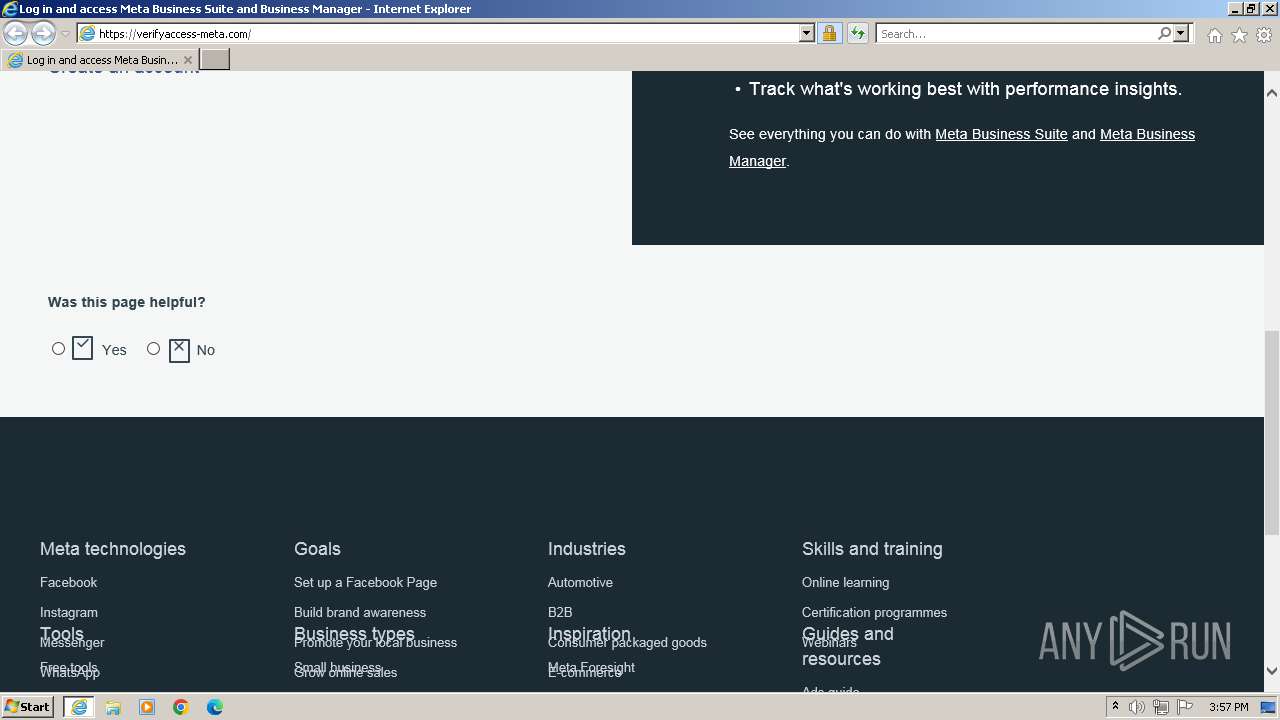Open the B2B industry link

[560, 612]
